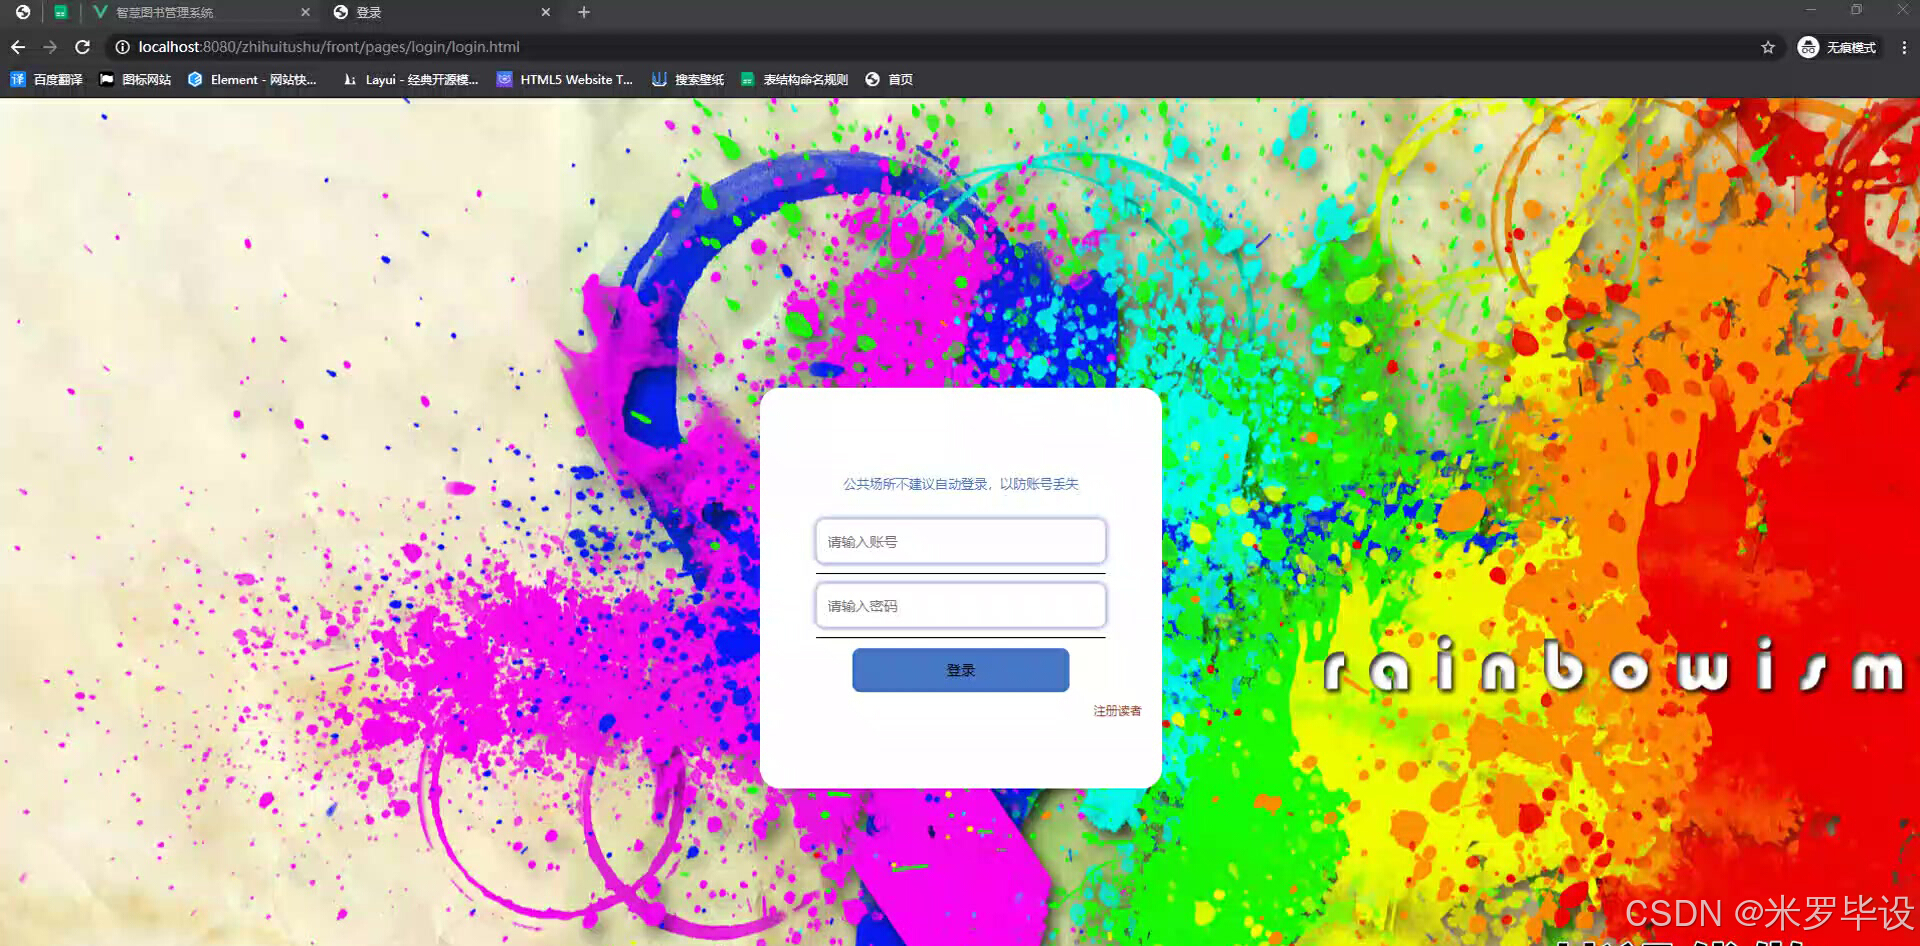Open new tab with plus button
Image resolution: width=1920 pixels, height=946 pixels.
click(584, 12)
